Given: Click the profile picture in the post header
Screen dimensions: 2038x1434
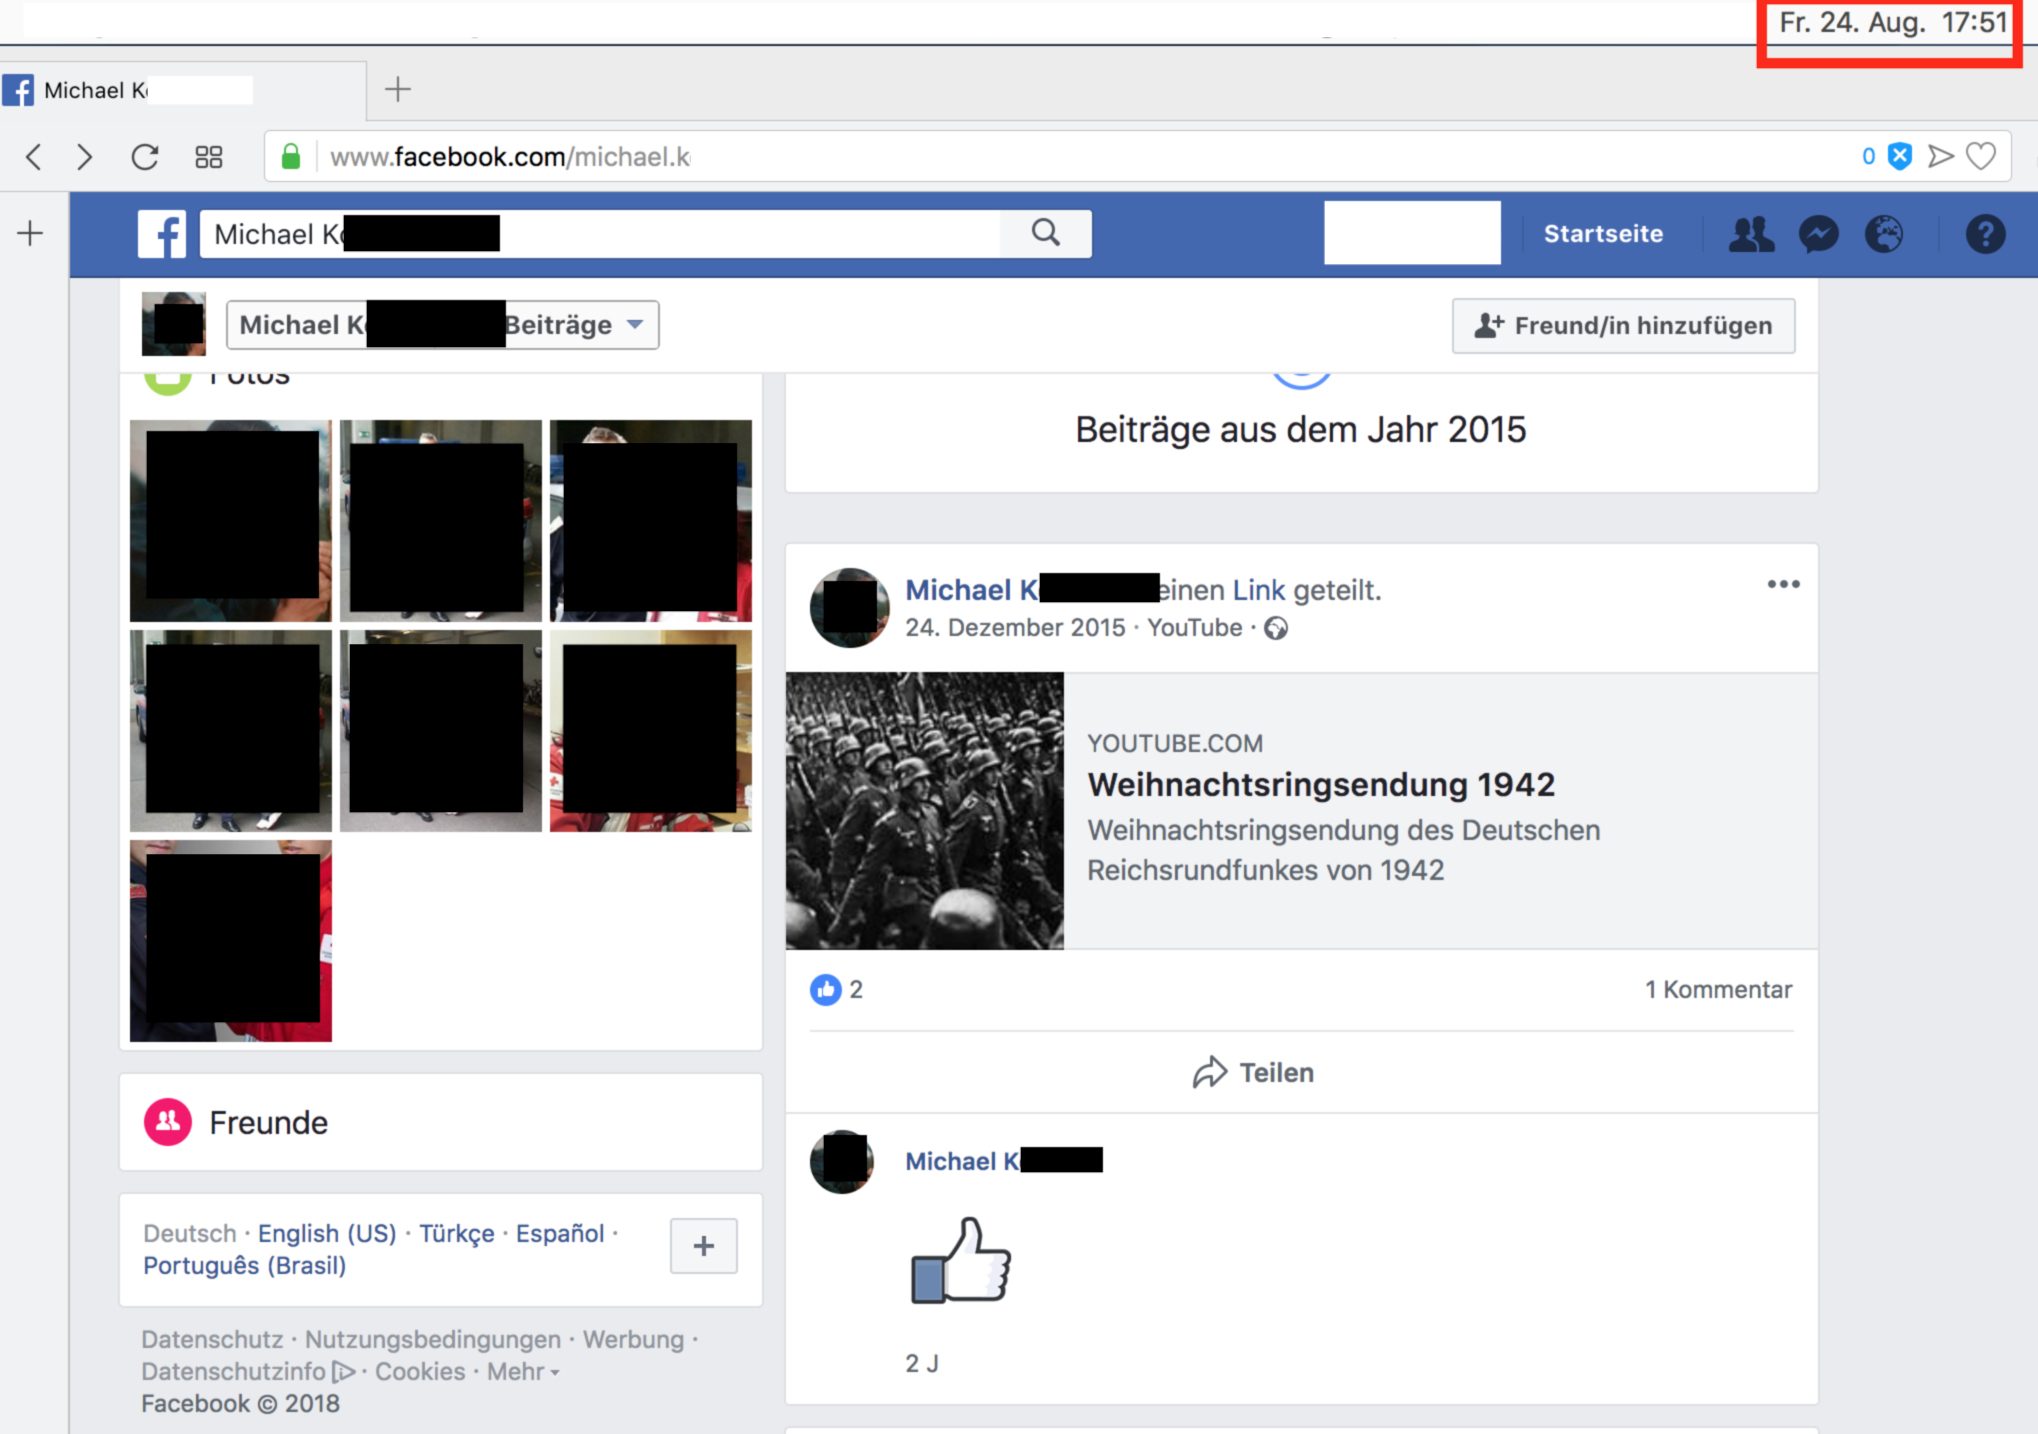Looking at the screenshot, I should [849, 608].
